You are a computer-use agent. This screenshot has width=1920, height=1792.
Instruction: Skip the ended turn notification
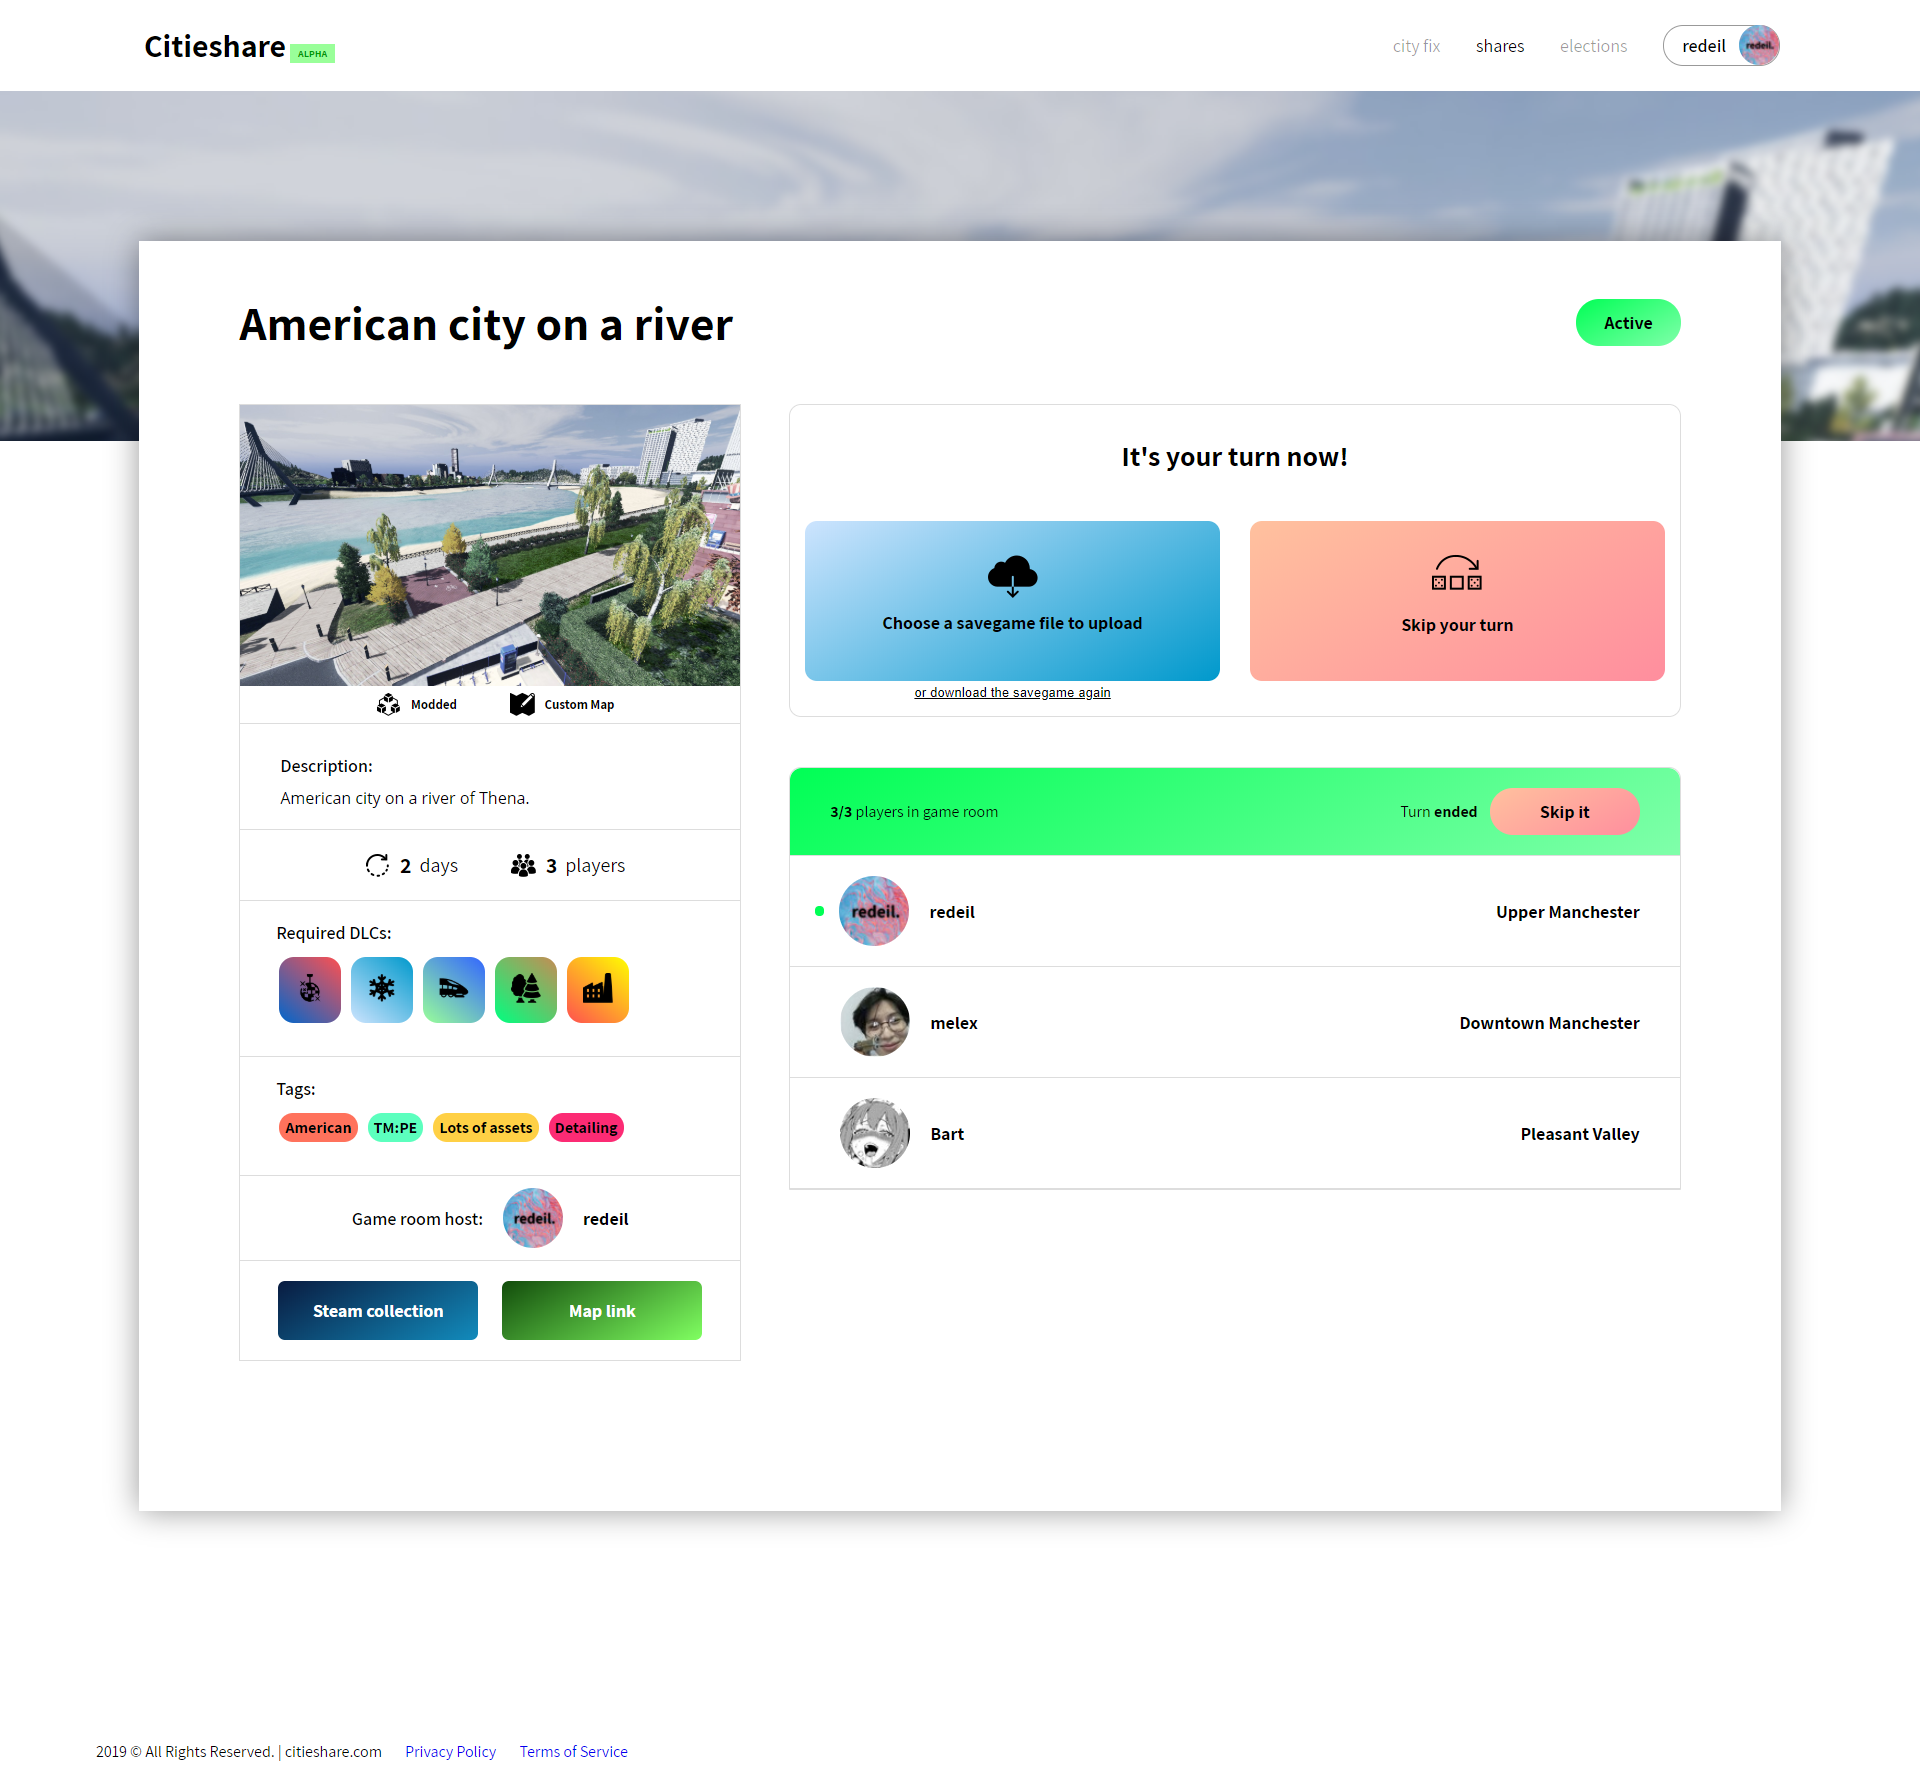1565,810
